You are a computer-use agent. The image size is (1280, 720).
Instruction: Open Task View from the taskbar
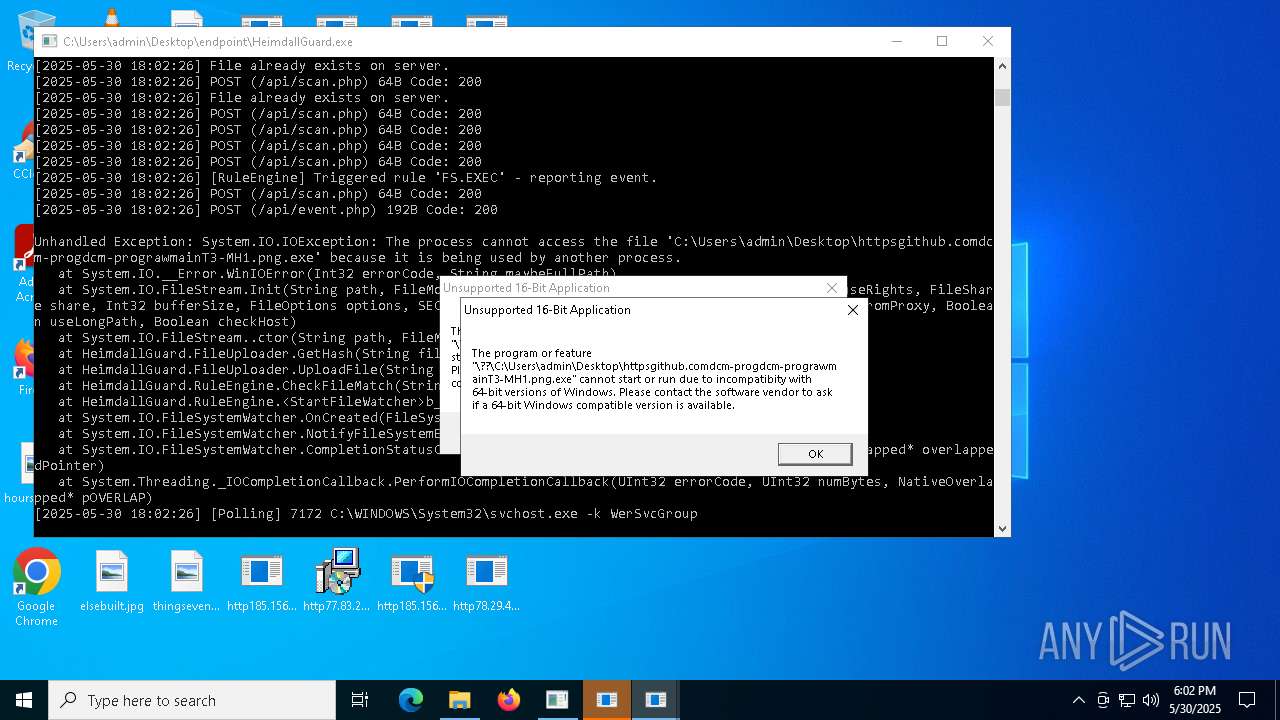tap(360, 700)
